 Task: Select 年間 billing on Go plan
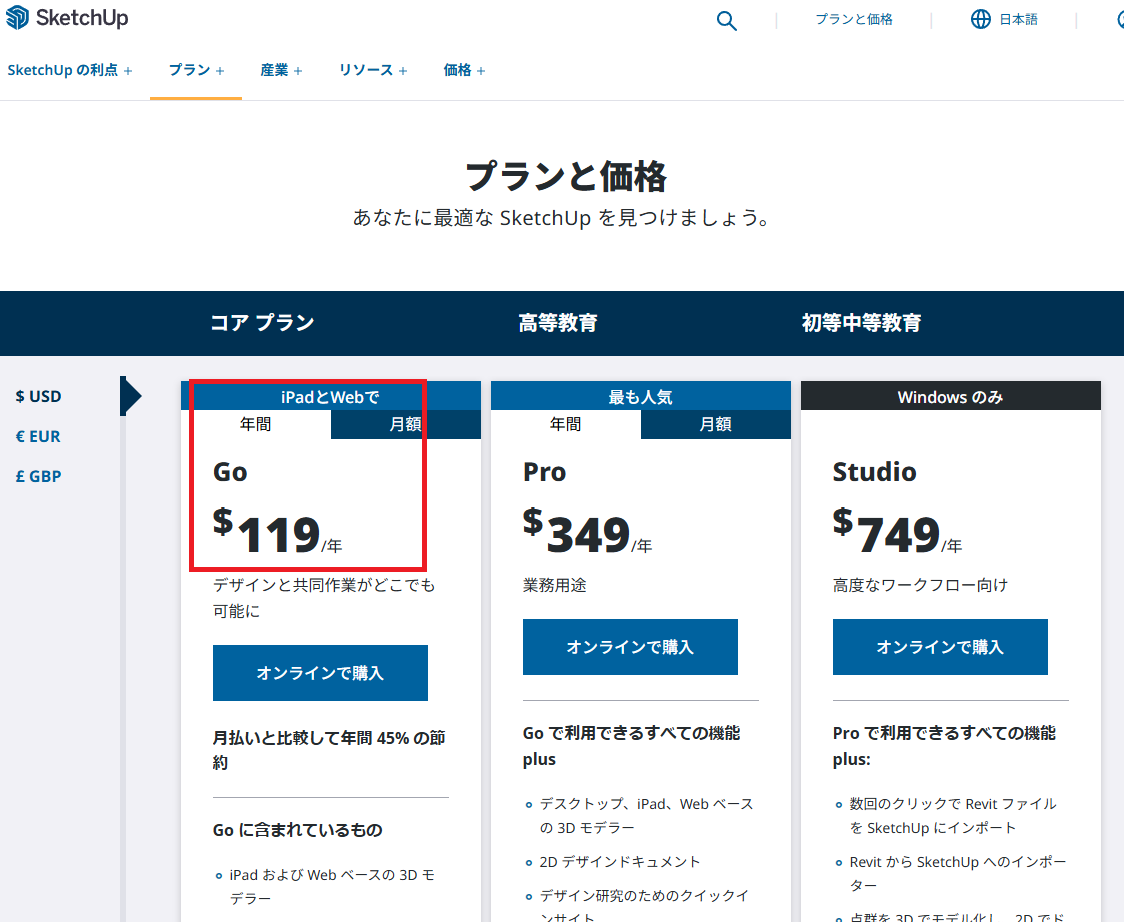255,424
